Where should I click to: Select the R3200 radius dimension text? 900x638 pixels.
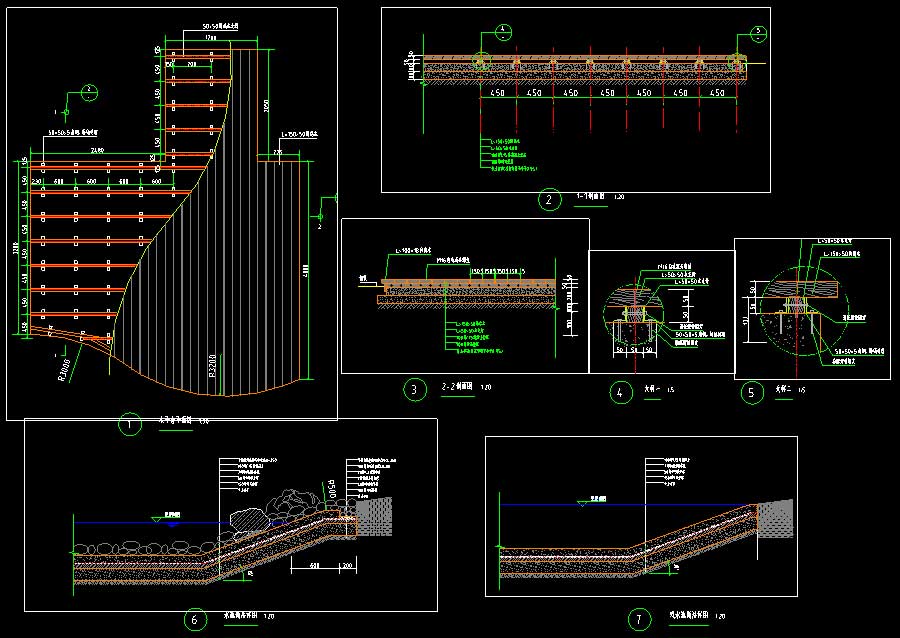click(212, 365)
